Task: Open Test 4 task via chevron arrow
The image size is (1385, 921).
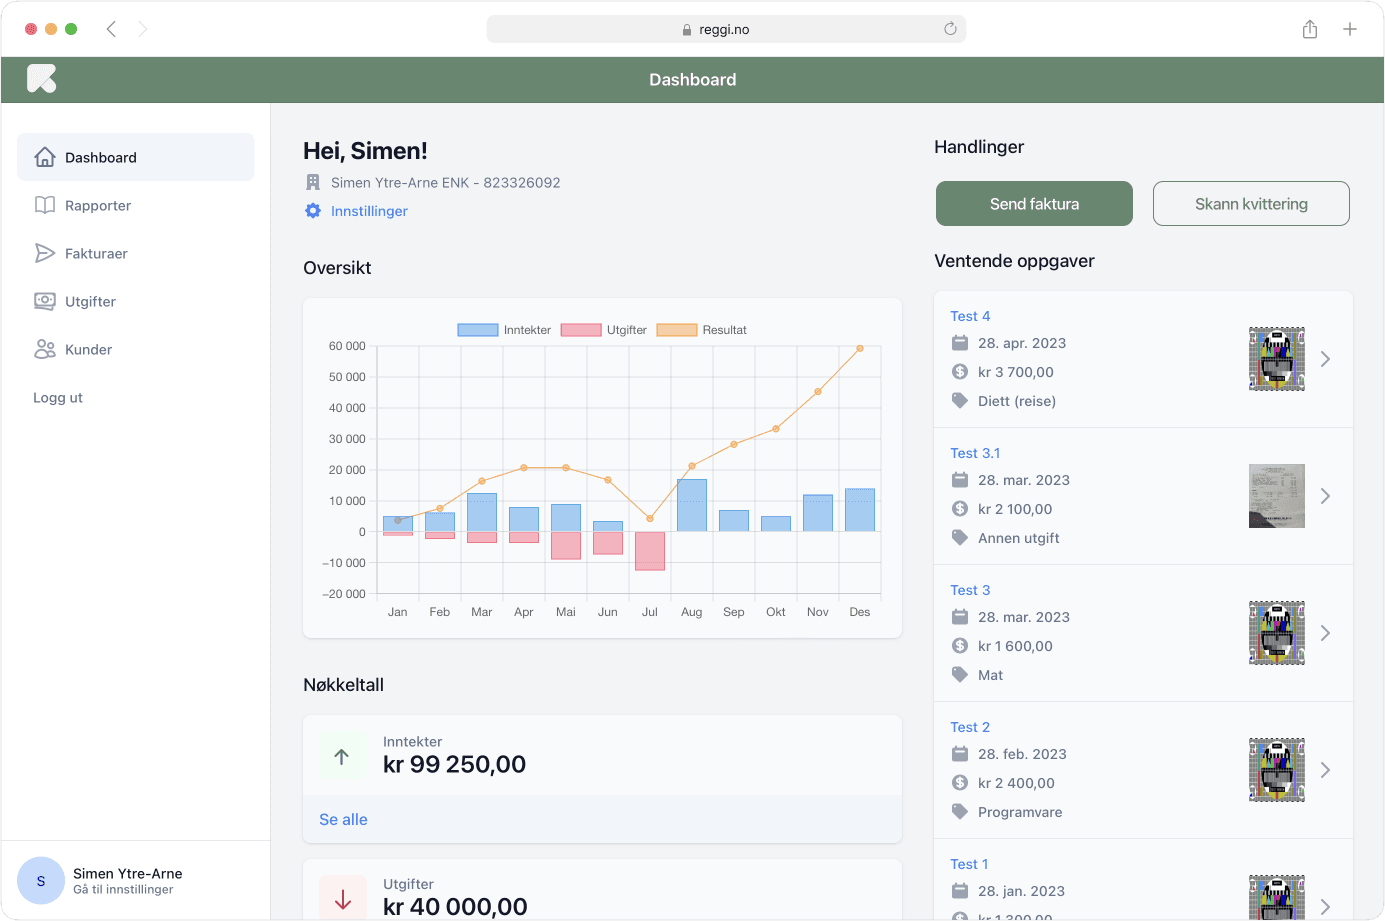Action: (1325, 359)
